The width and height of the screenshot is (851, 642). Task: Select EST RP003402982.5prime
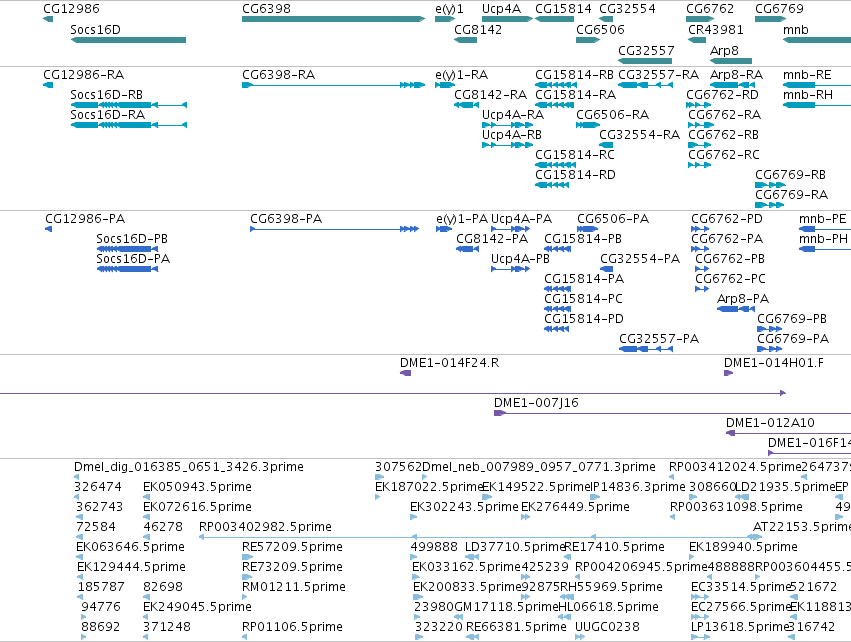(x=265, y=527)
